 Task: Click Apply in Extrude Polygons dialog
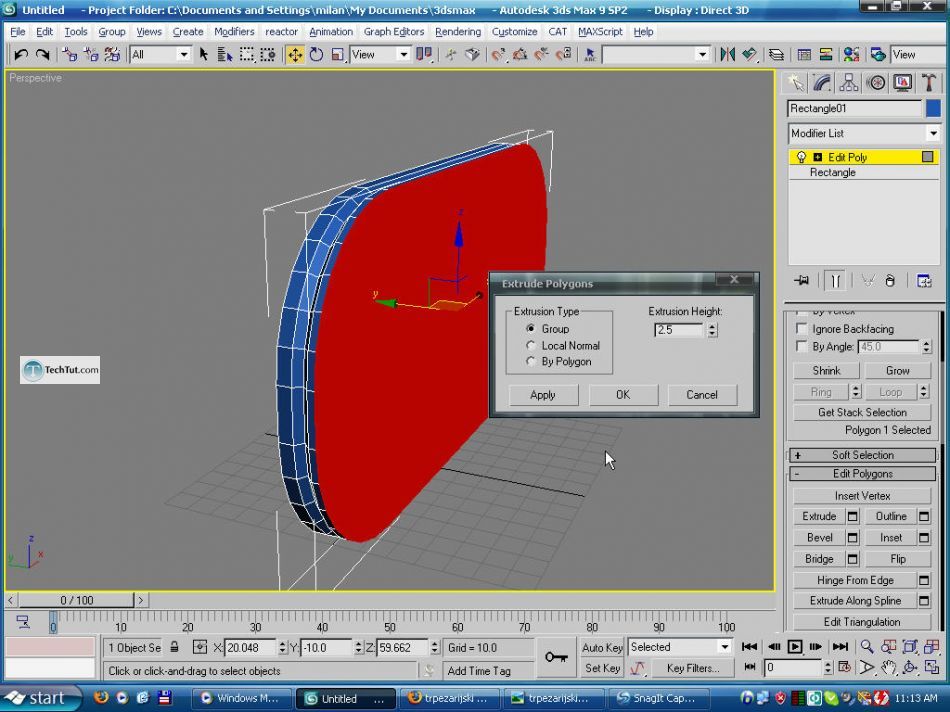tap(543, 394)
